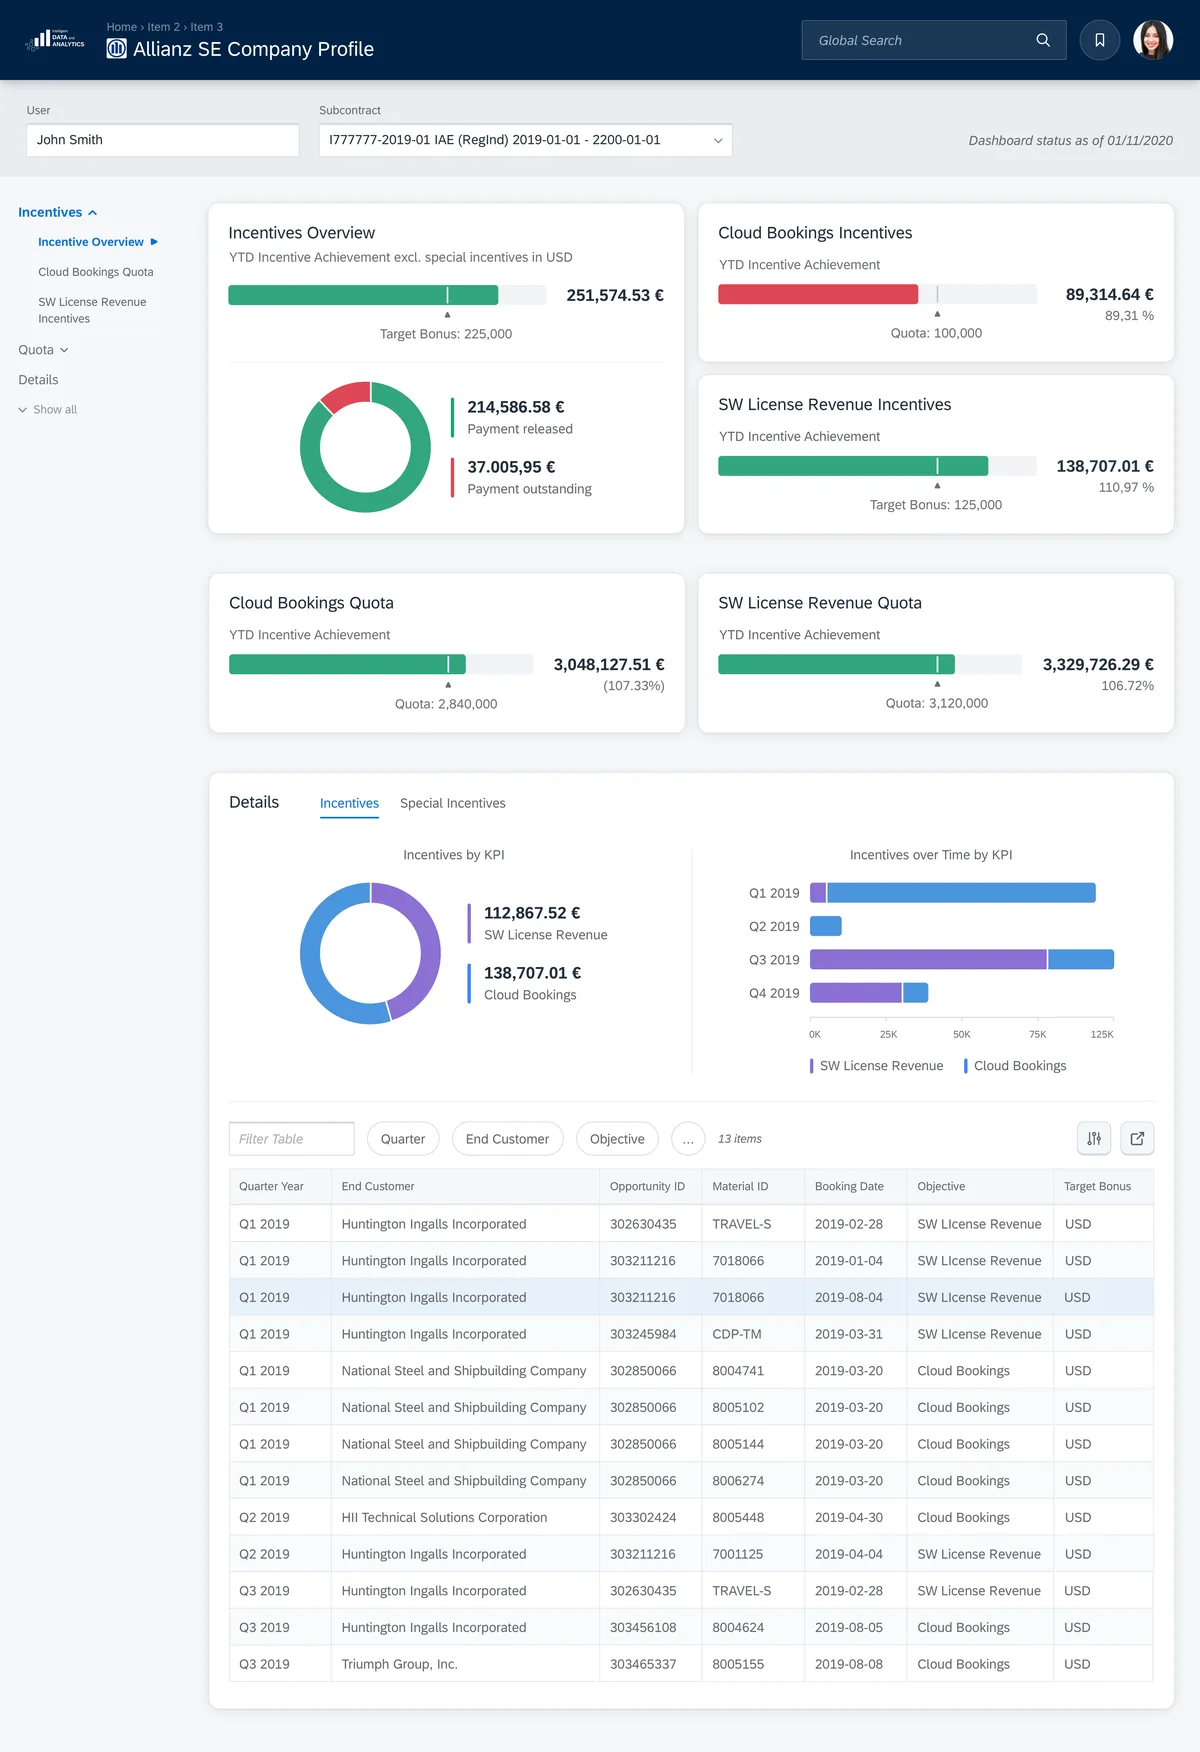Viewport: 1200px width, 1752px height.
Task: Collapse the Incentives sidebar section
Action: click(x=58, y=212)
